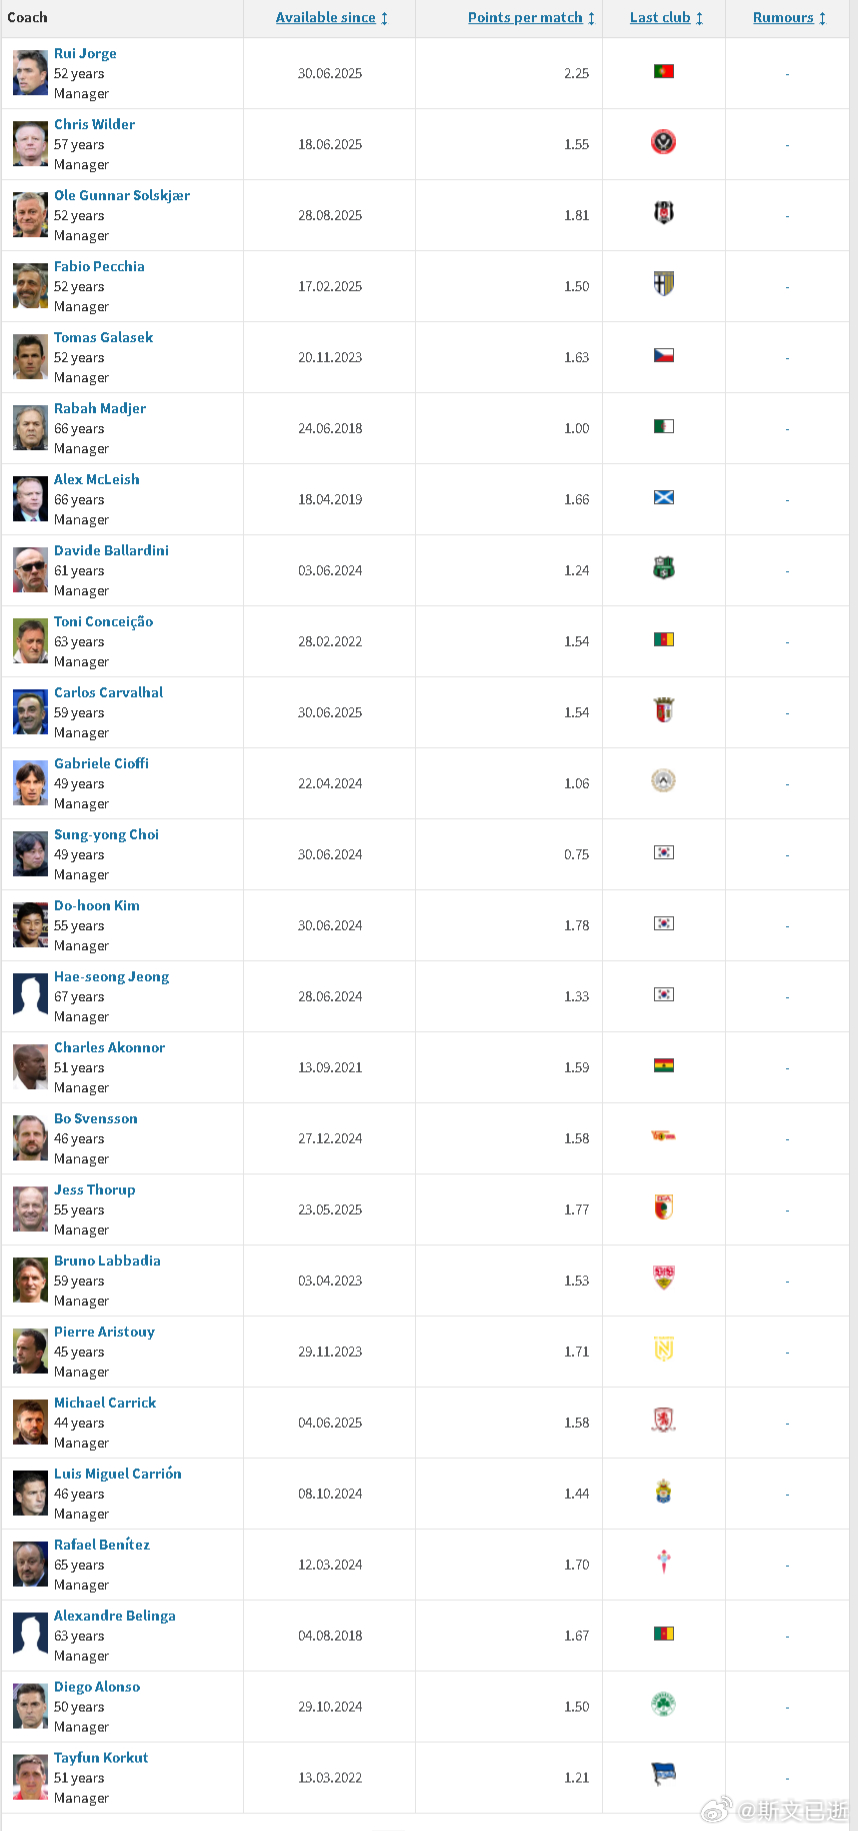Sort table by Points per match
The width and height of the screenshot is (858, 1831).
click(531, 18)
